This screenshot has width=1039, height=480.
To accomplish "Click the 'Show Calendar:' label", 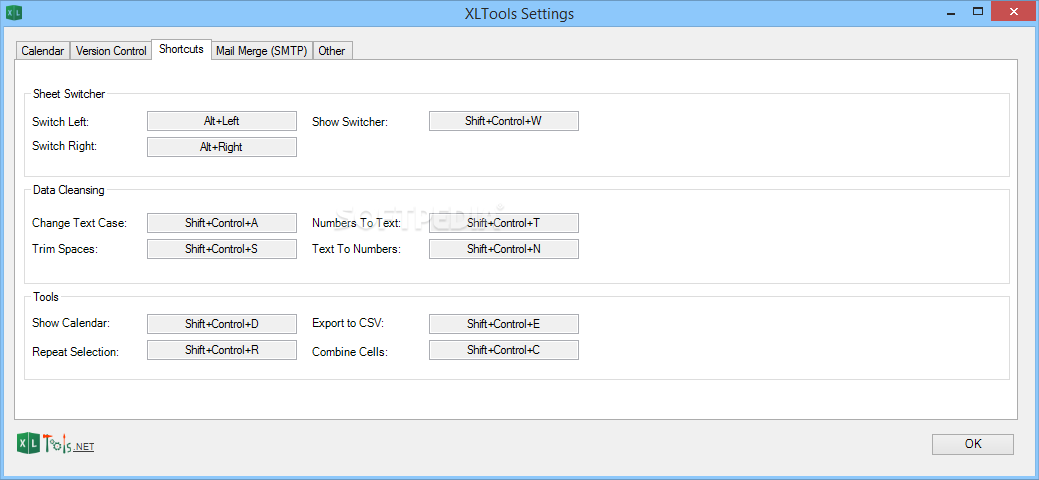I will (71, 323).
